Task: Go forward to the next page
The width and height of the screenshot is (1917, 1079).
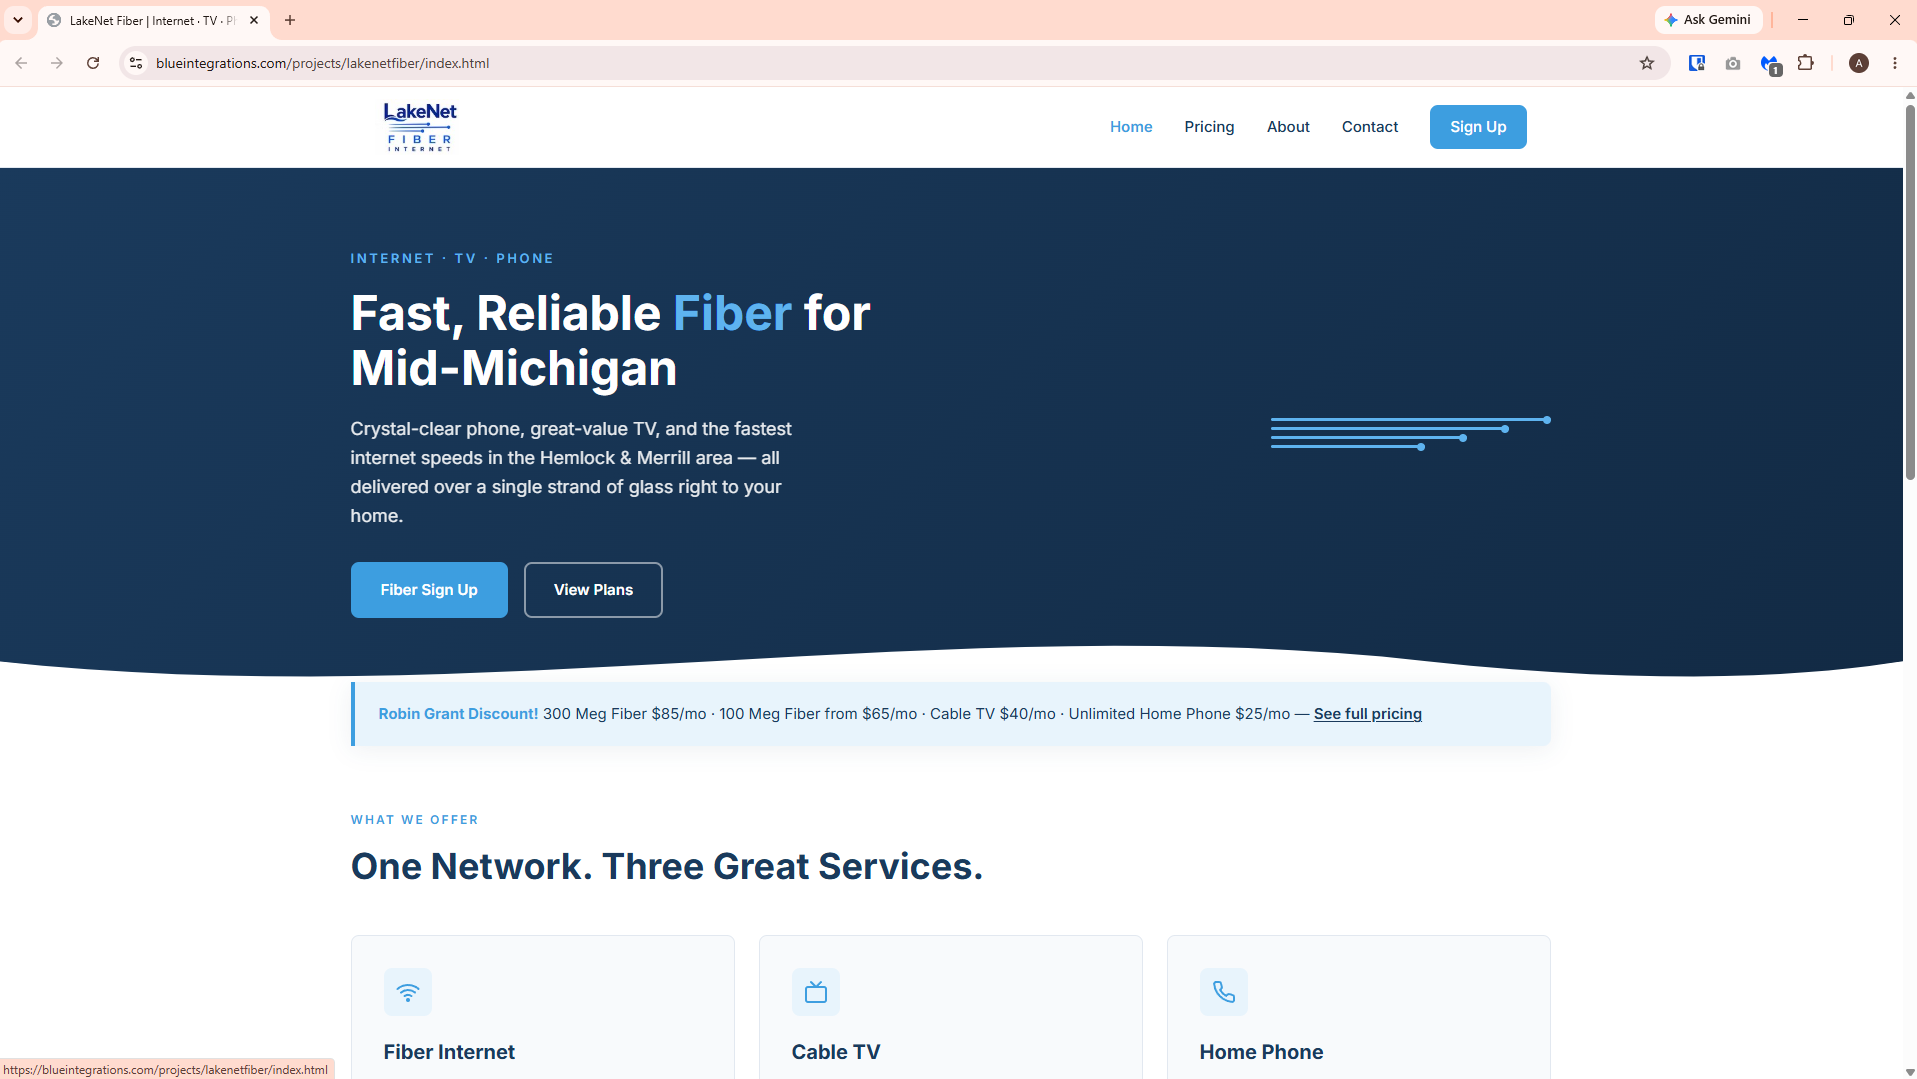Action: click(57, 63)
